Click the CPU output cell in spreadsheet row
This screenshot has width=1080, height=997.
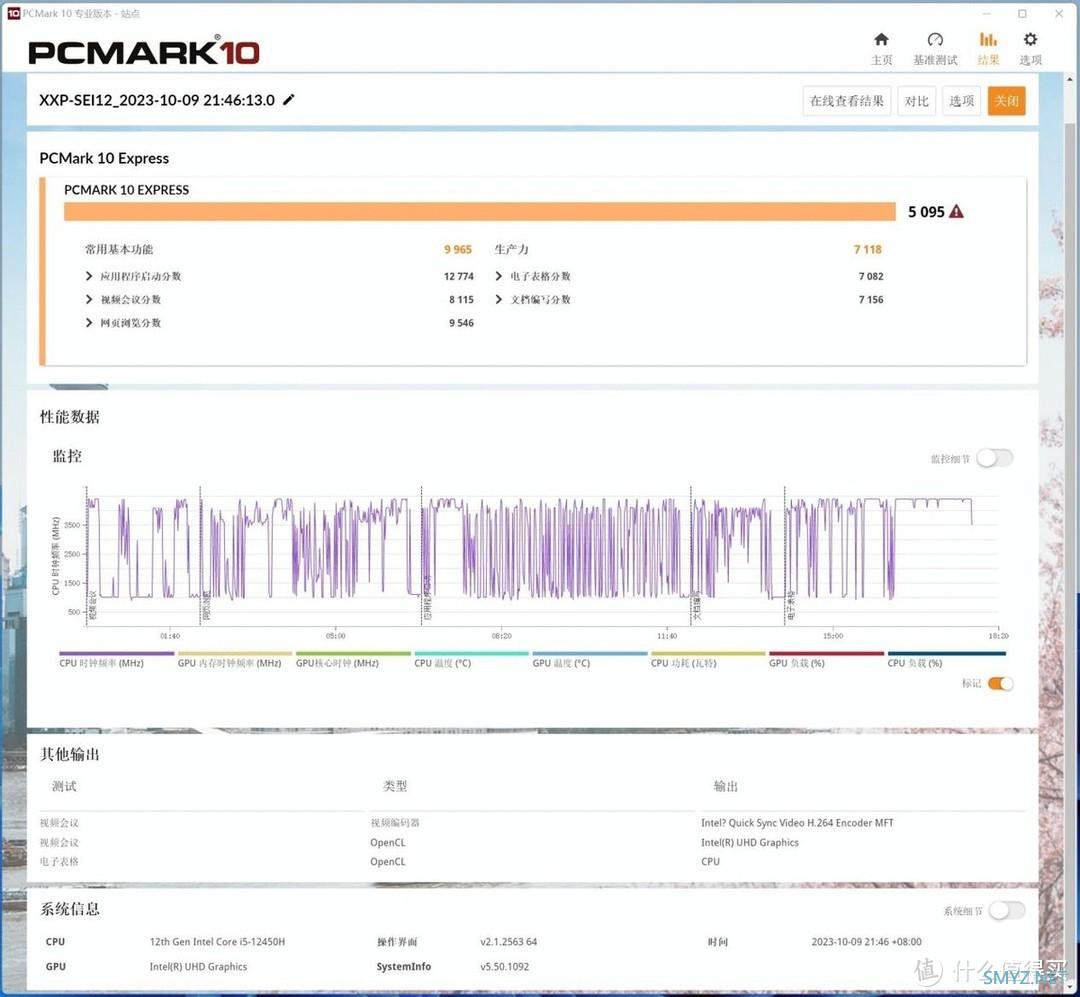[x=710, y=861]
